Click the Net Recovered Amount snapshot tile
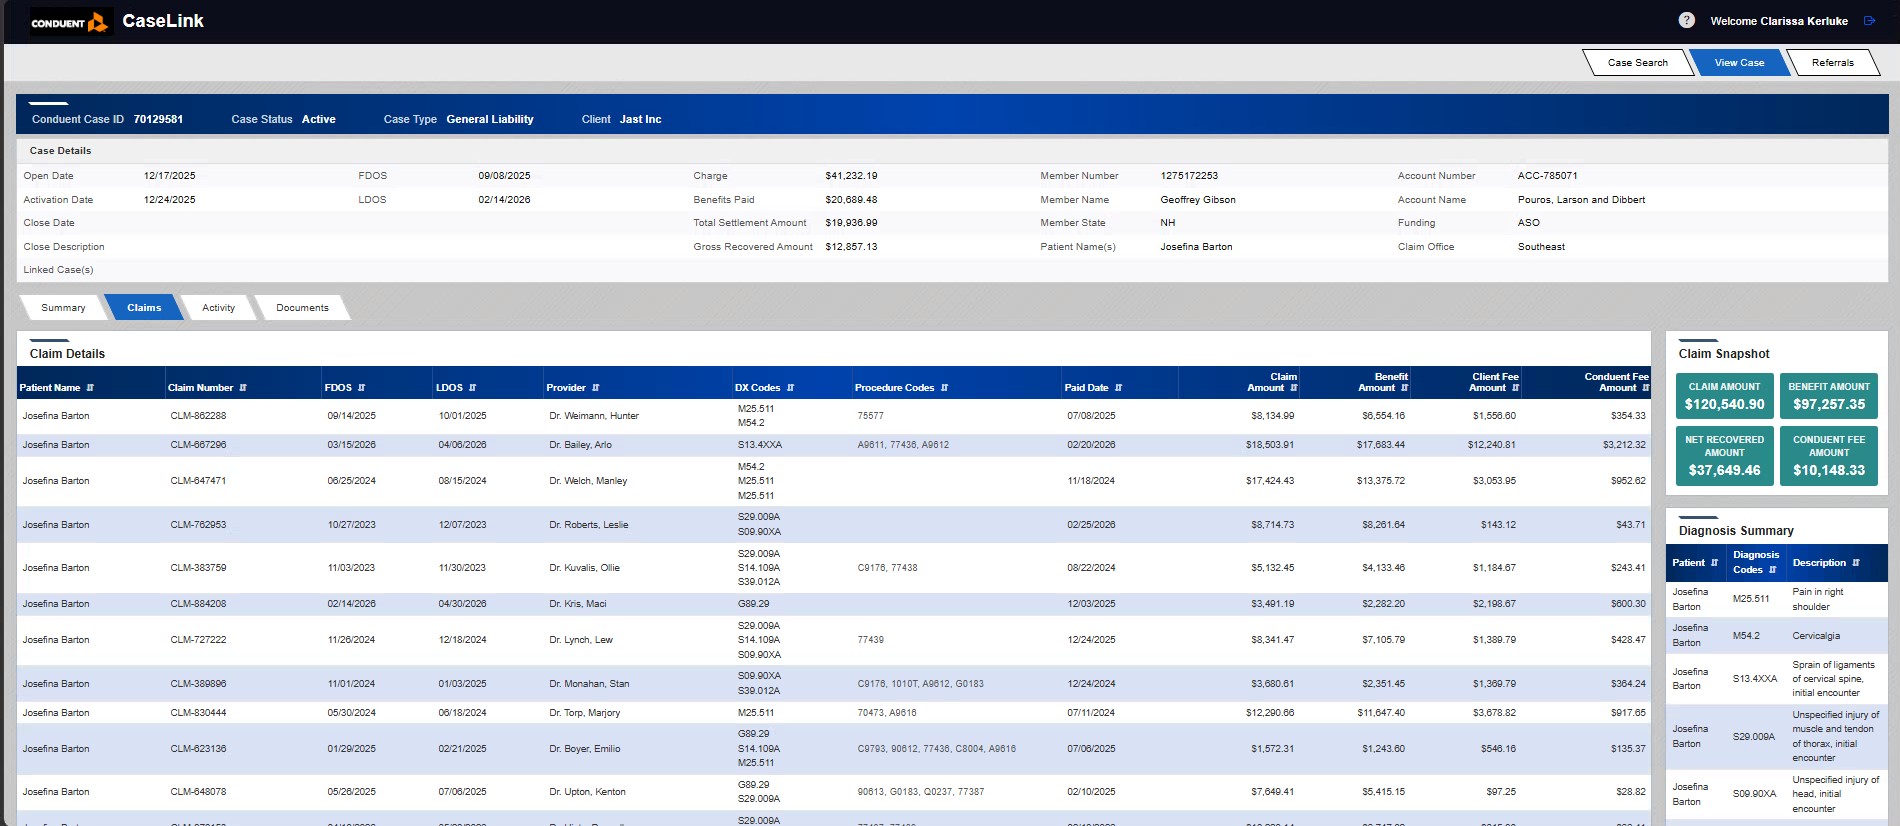 click(1724, 455)
